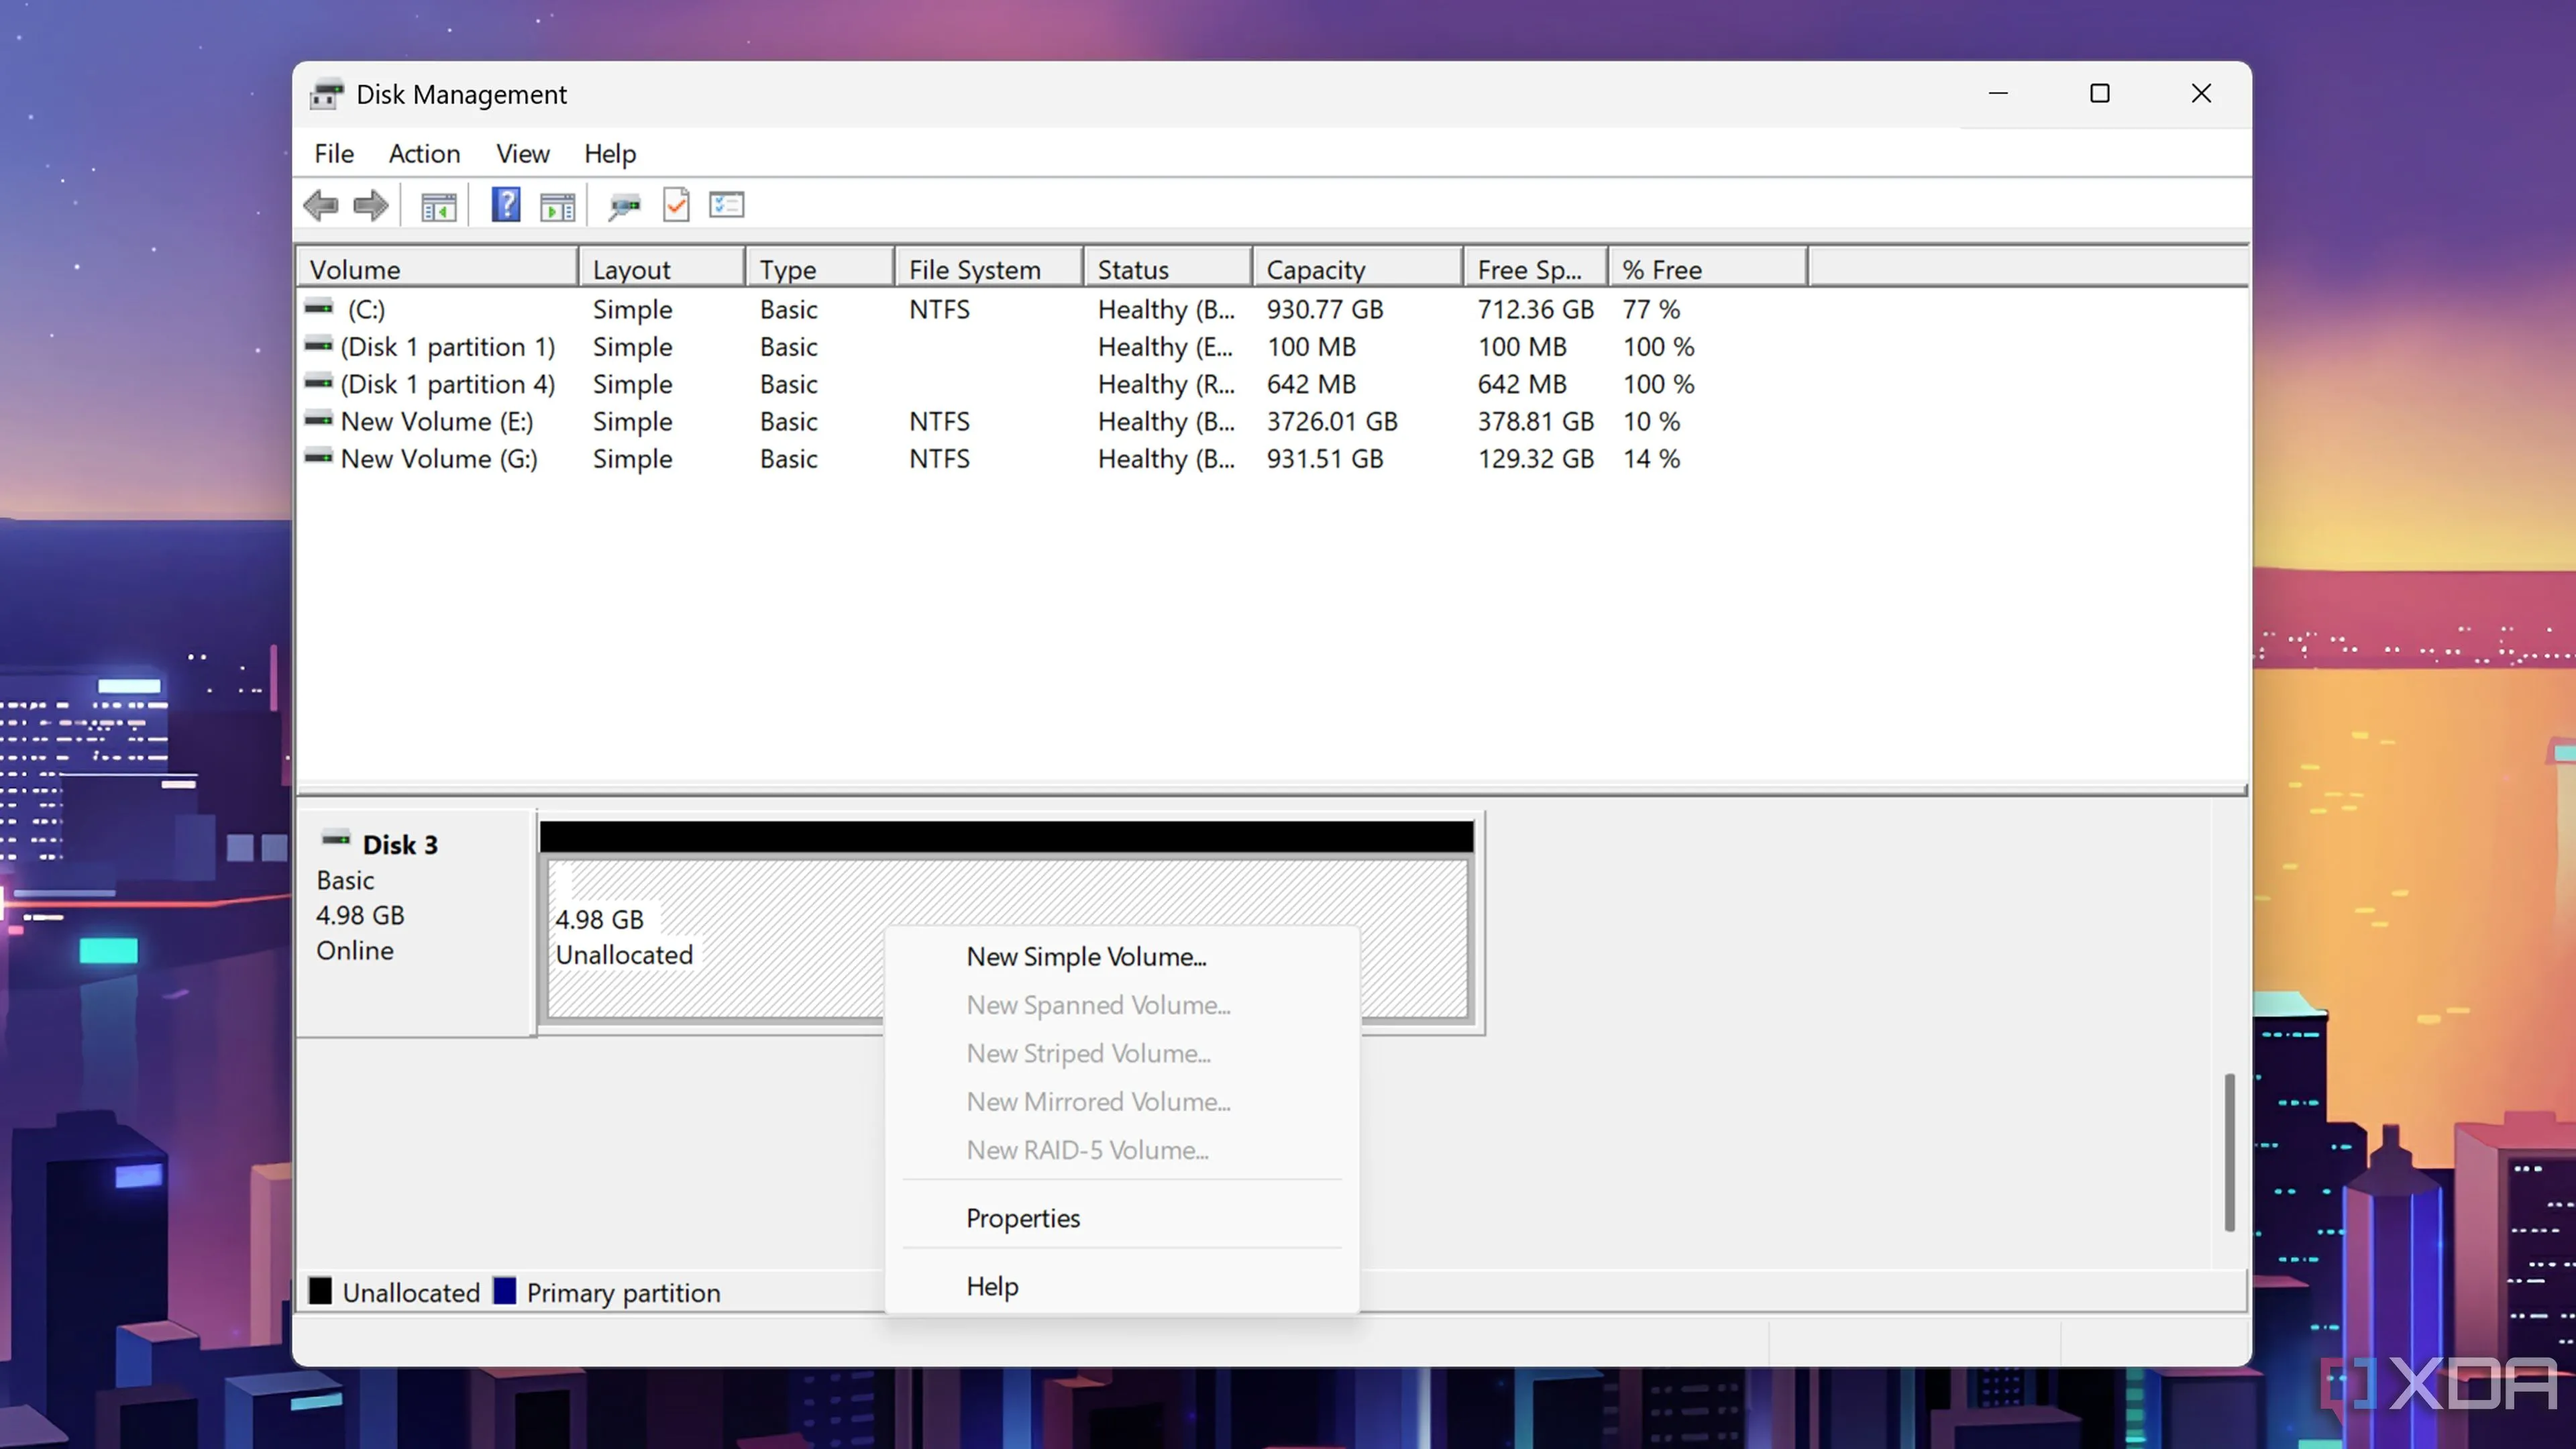The image size is (2576, 1449).
Task: Click drive icon beside Disk 1 partition 4
Action: (319, 382)
